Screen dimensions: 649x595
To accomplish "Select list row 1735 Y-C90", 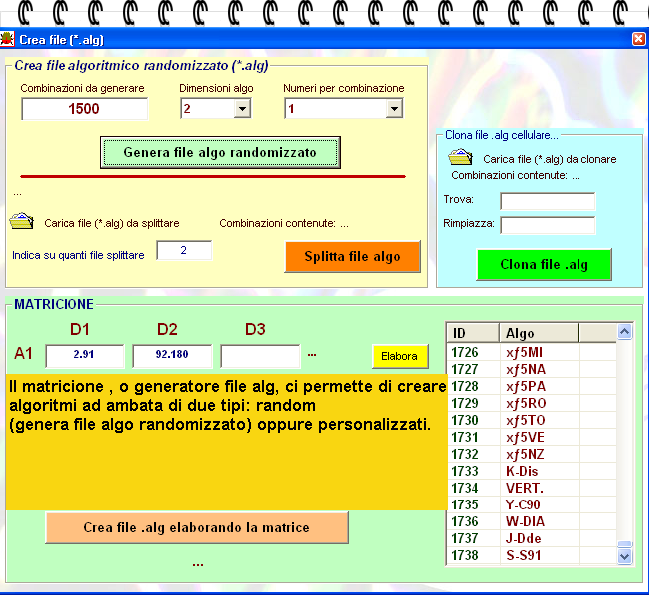I will 531,505.
